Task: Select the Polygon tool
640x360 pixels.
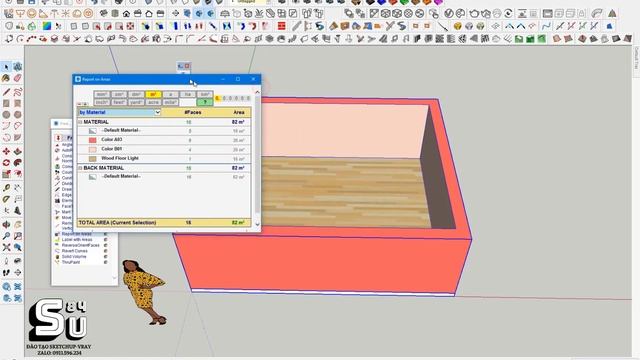Action: pyautogui.click(x=18, y=115)
